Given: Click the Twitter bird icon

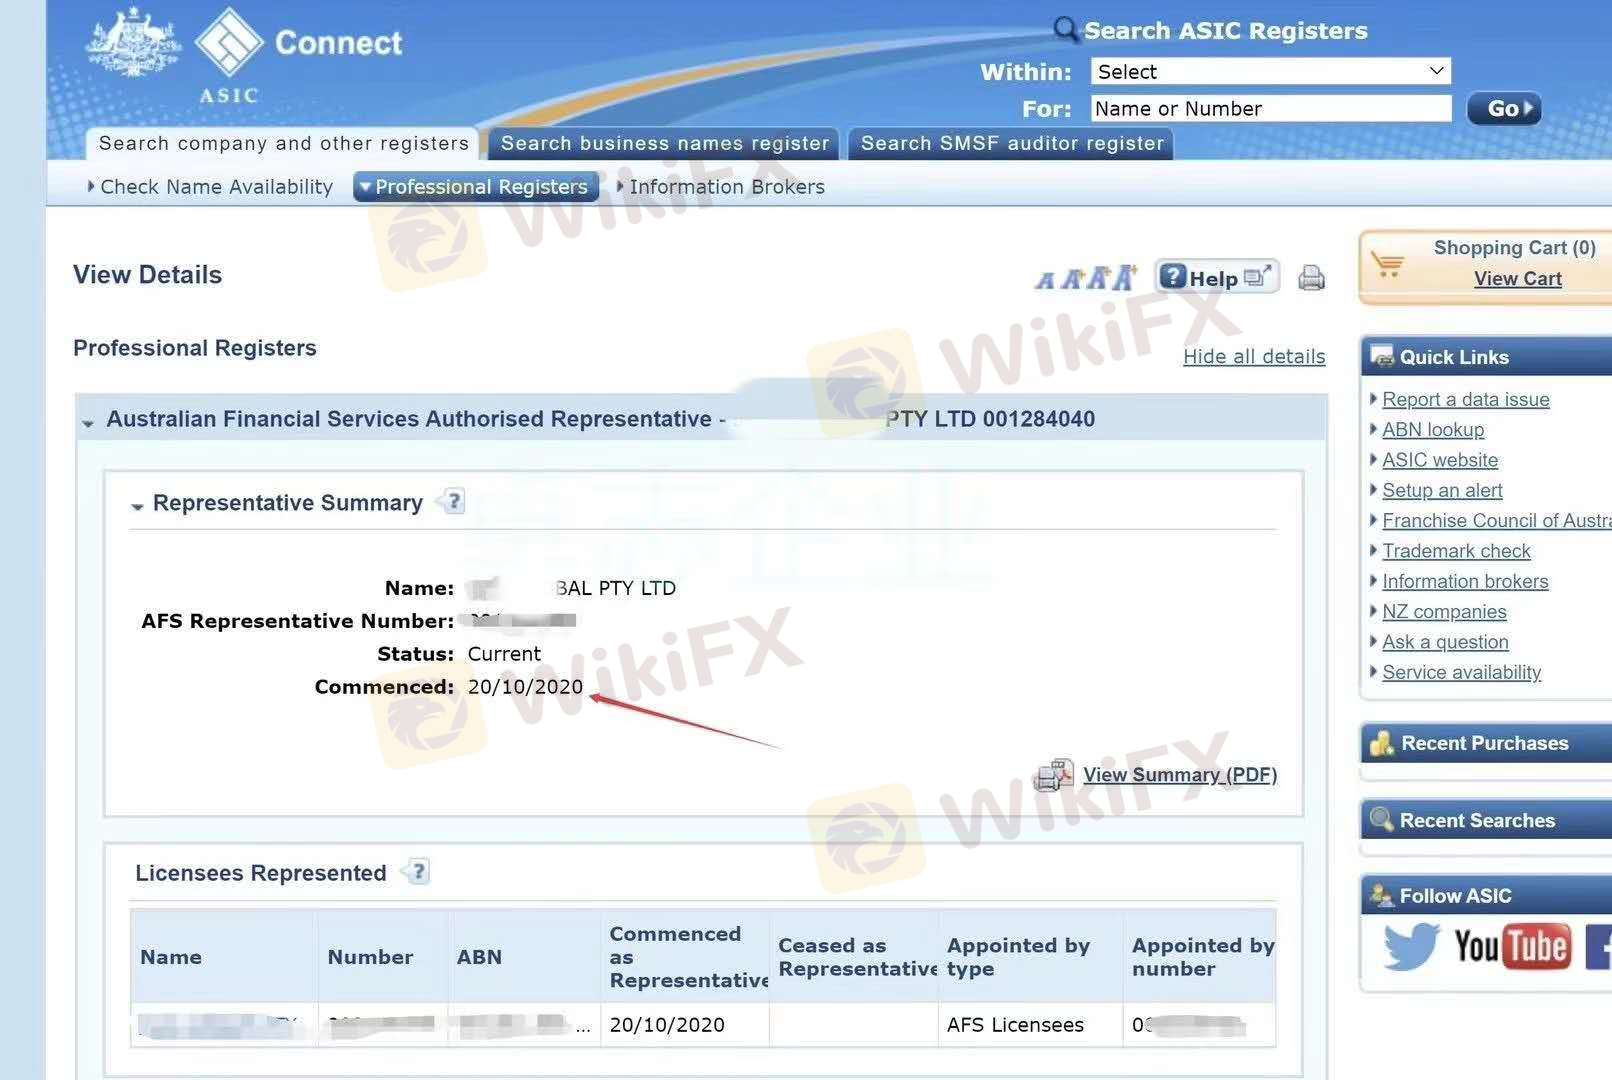Looking at the screenshot, I should tap(1410, 945).
